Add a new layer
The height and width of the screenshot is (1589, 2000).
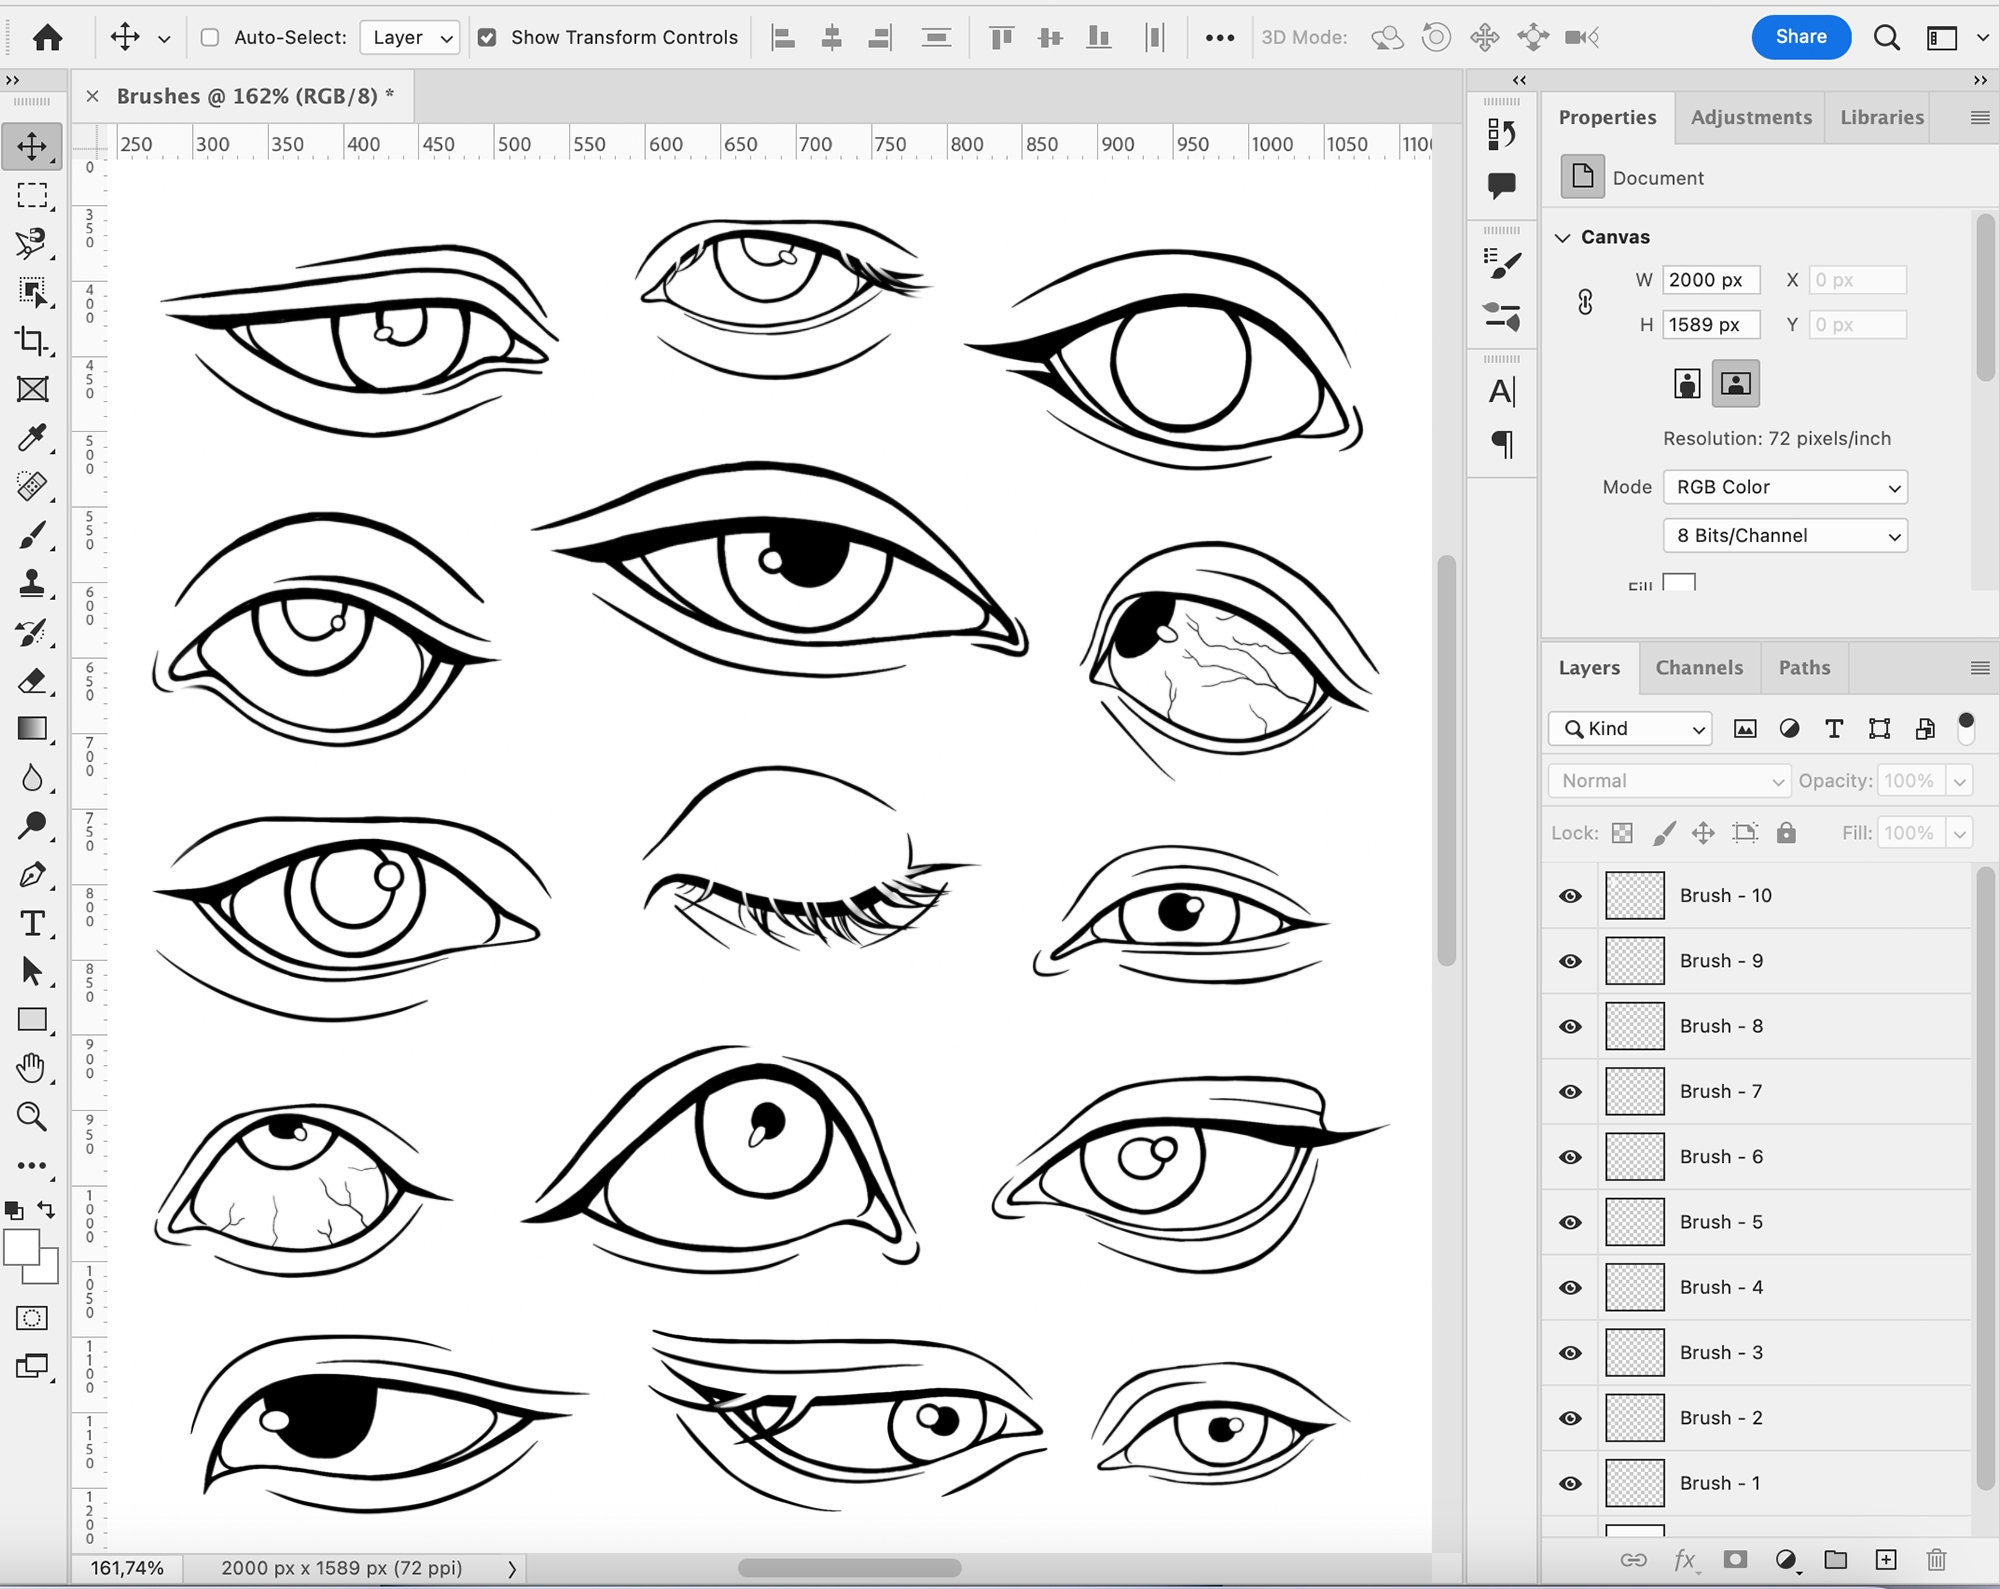pyautogui.click(x=1887, y=1559)
